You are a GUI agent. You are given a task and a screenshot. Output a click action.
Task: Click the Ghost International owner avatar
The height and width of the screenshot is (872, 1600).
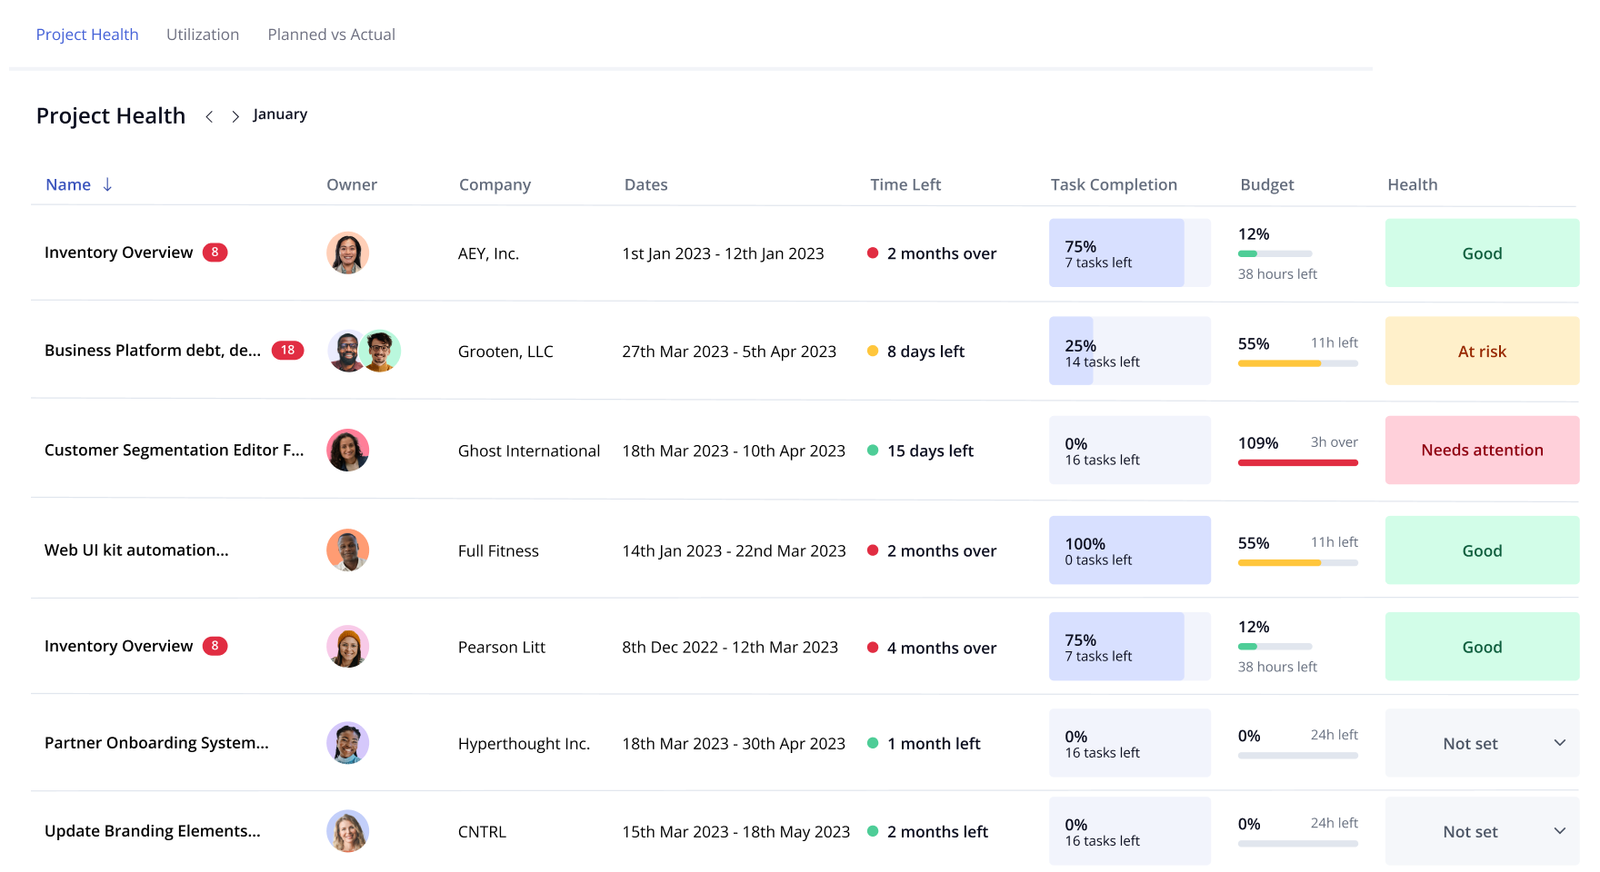coord(347,450)
